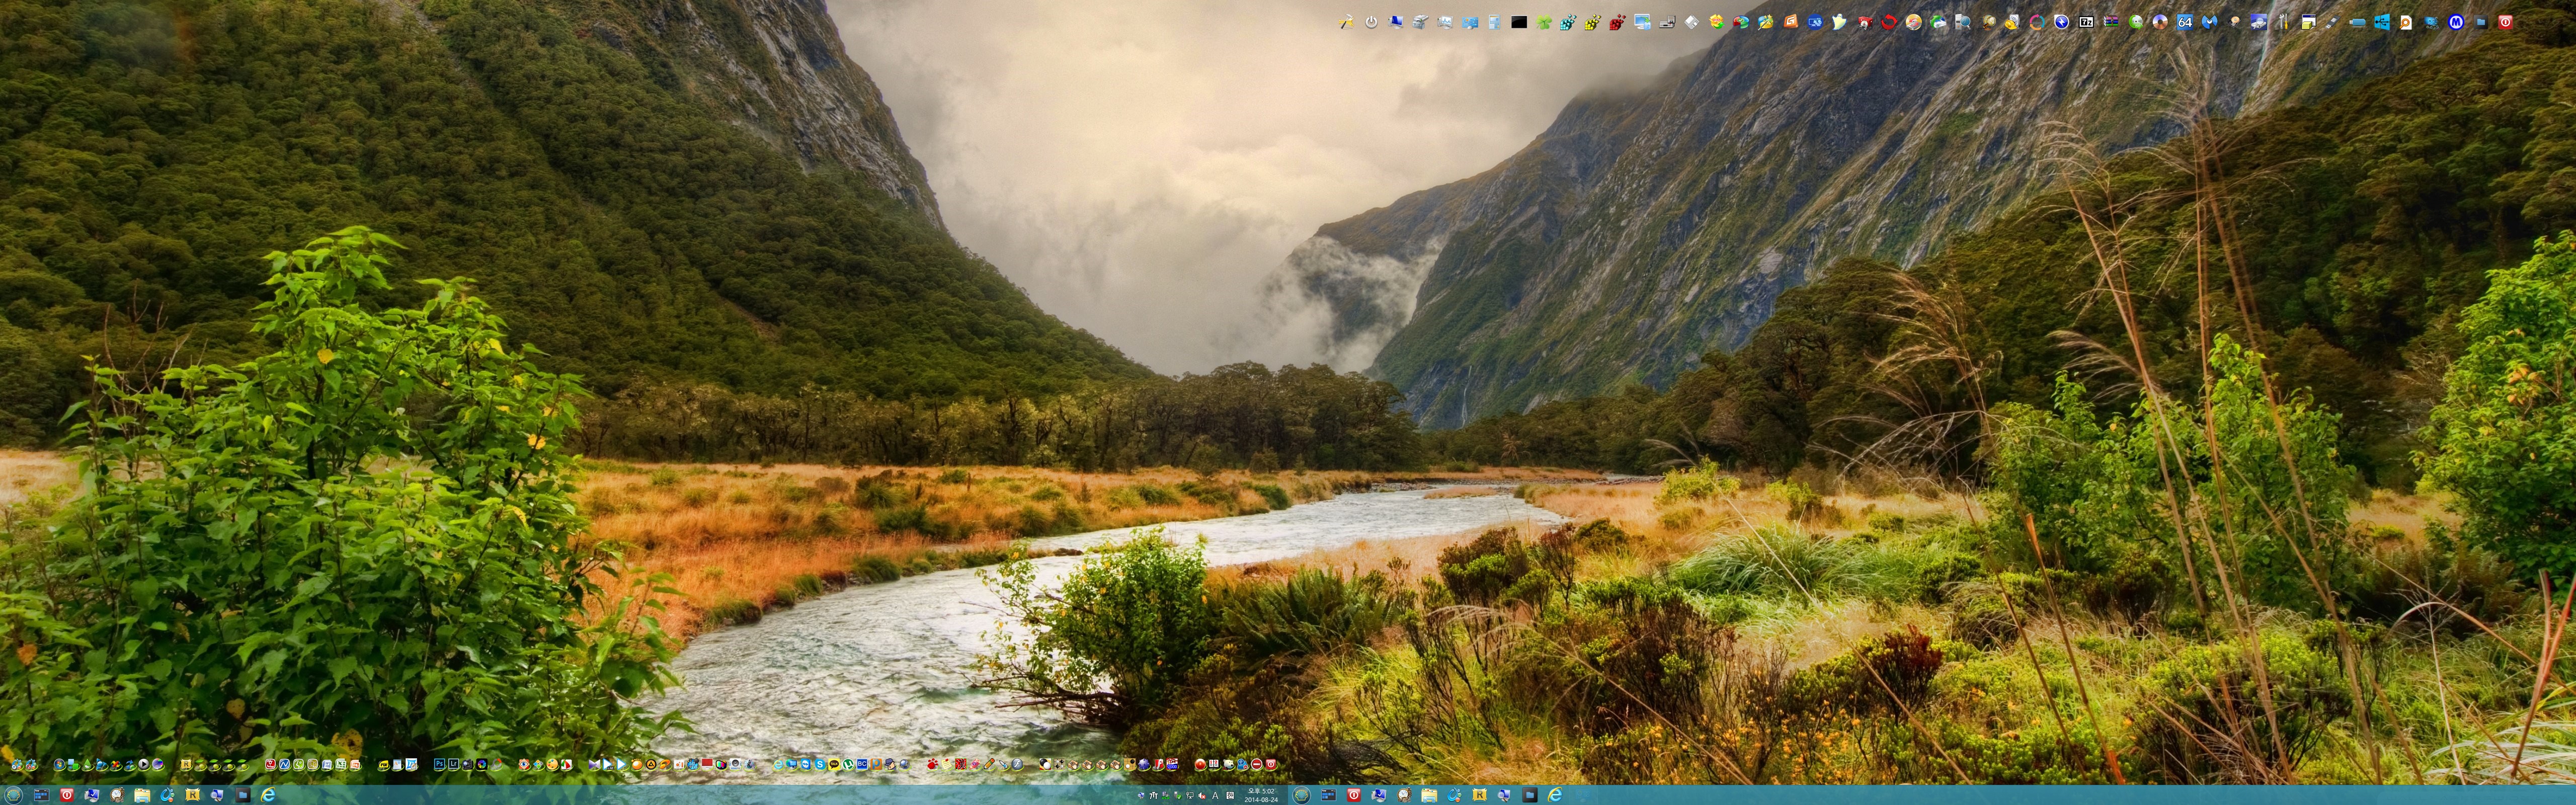Click the red circular arrow icon
Viewport: 2576px width, 805px height.
1889,22
